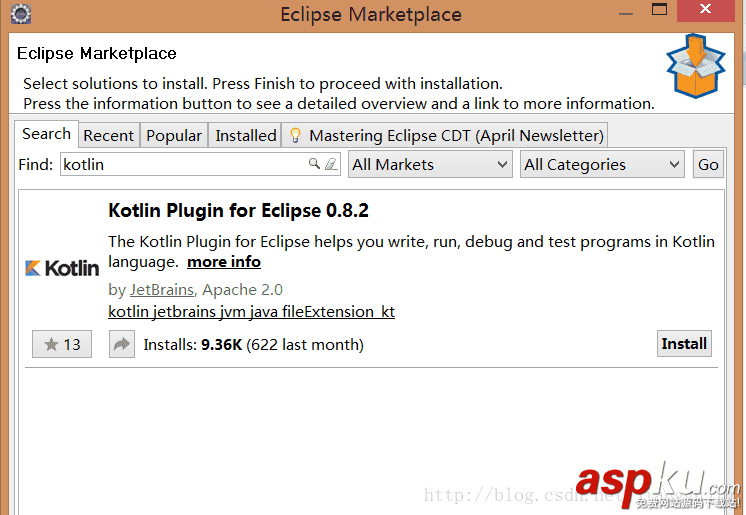Click the jetbrains tag link
Screen dimensions: 746x515
(x=185, y=312)
